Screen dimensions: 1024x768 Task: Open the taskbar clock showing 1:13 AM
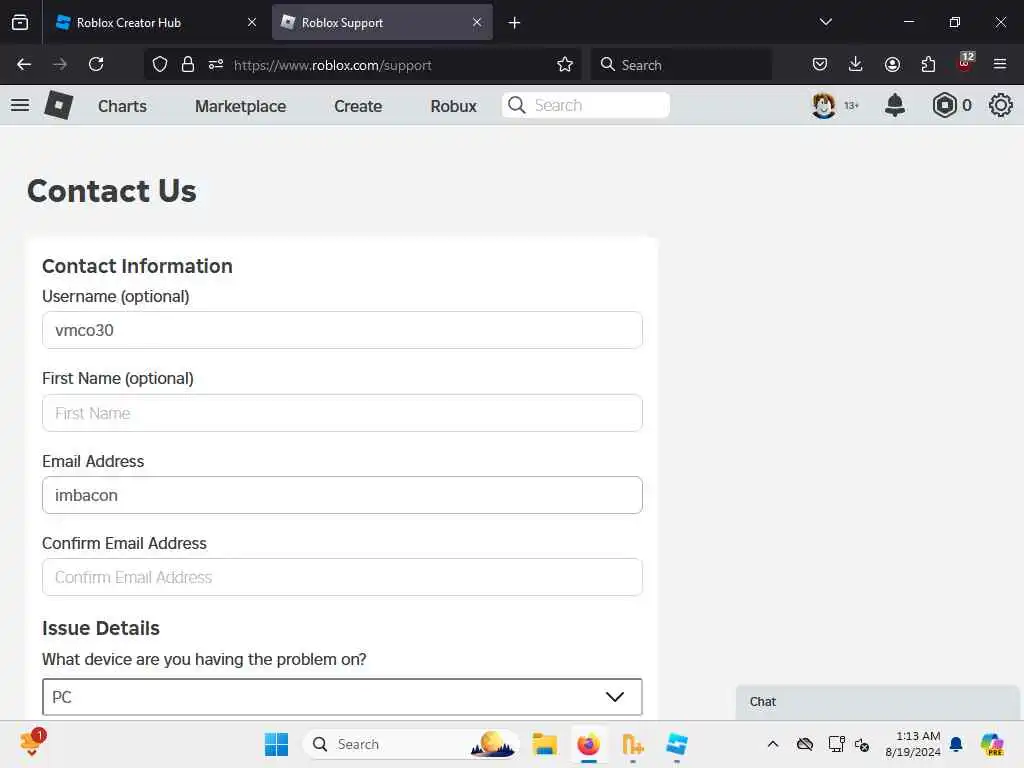[x=913, y=744]
